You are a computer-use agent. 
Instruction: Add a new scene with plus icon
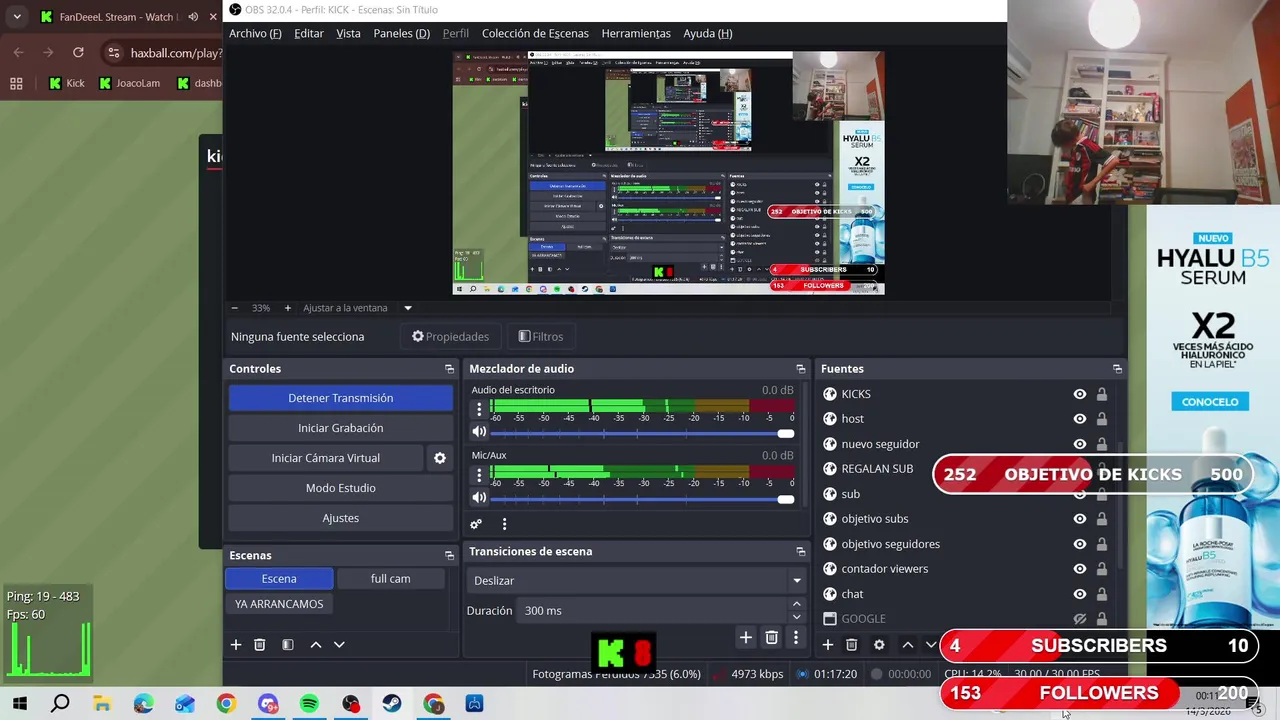236,645
